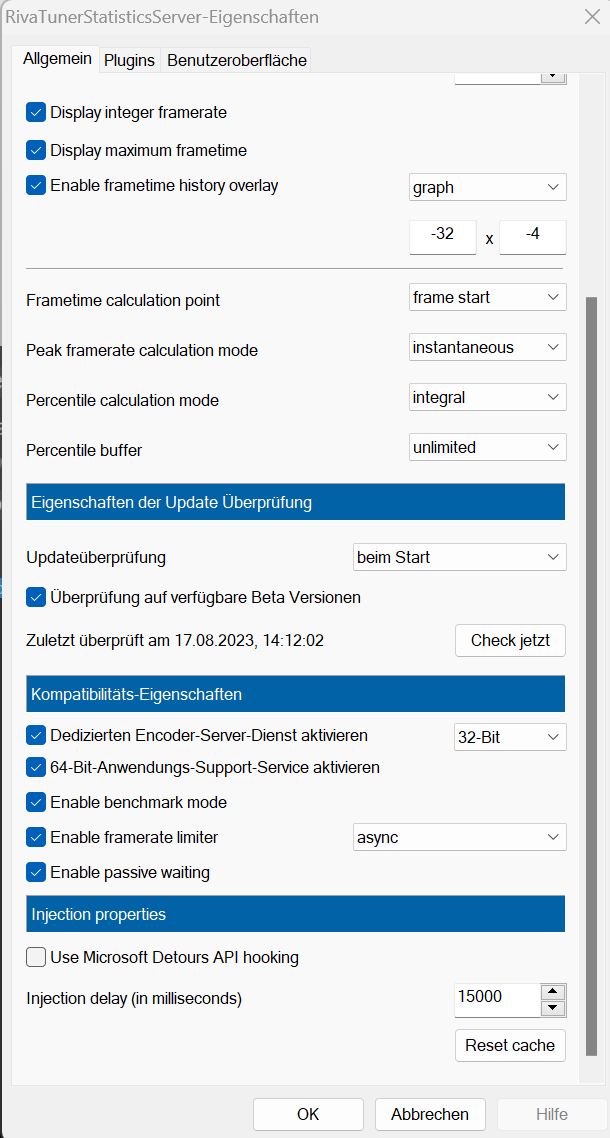Viewport: 610px width, 1138px height.
Task: Click the Updateüberprüfung label
Action: [x=96, y=558]
